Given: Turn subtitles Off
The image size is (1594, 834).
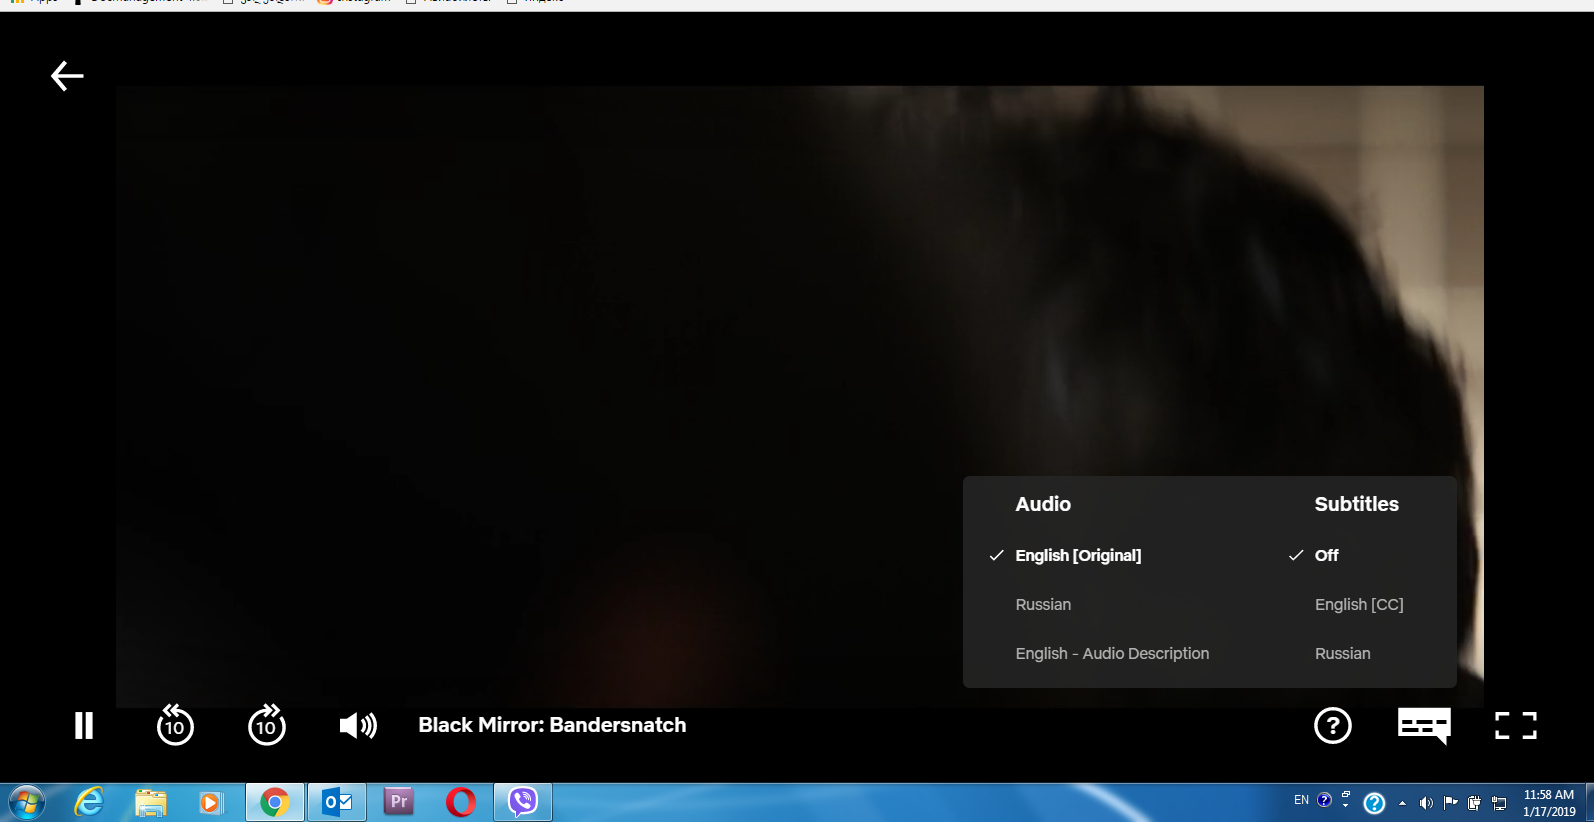Looking at the screenshot, I should [1327, 556].
